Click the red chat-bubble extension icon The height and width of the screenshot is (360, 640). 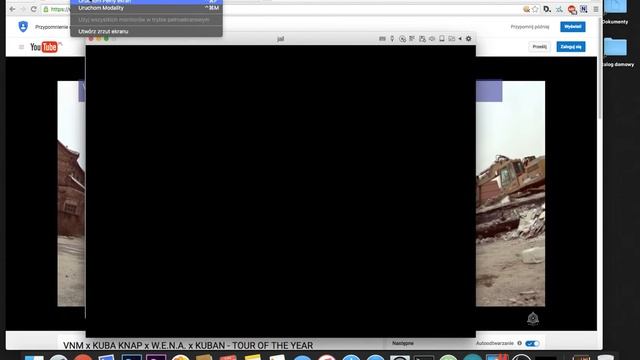click(572, 9)
